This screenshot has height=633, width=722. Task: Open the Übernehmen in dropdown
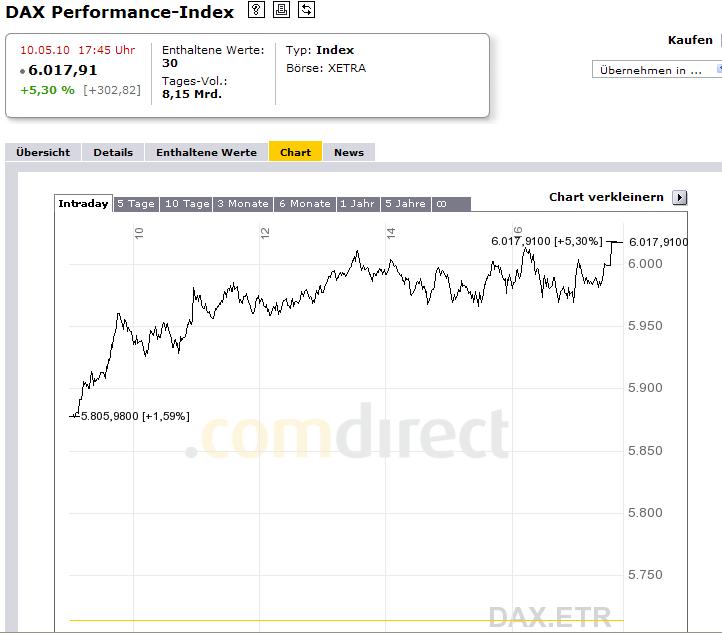656,70
